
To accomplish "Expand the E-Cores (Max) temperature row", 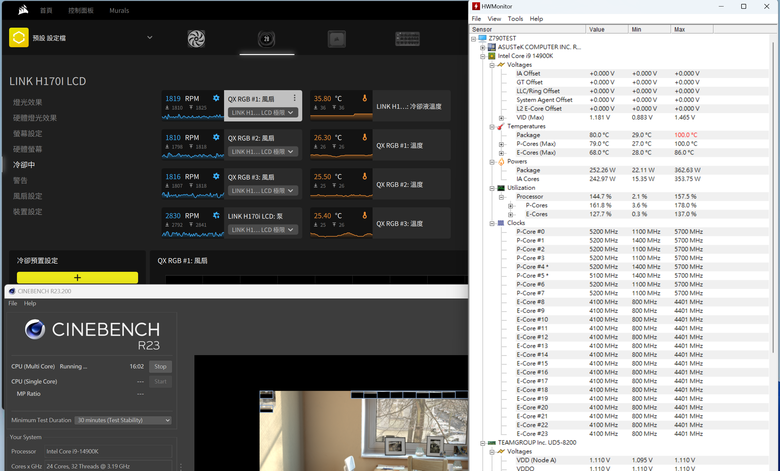I will (x=501, y=153).
